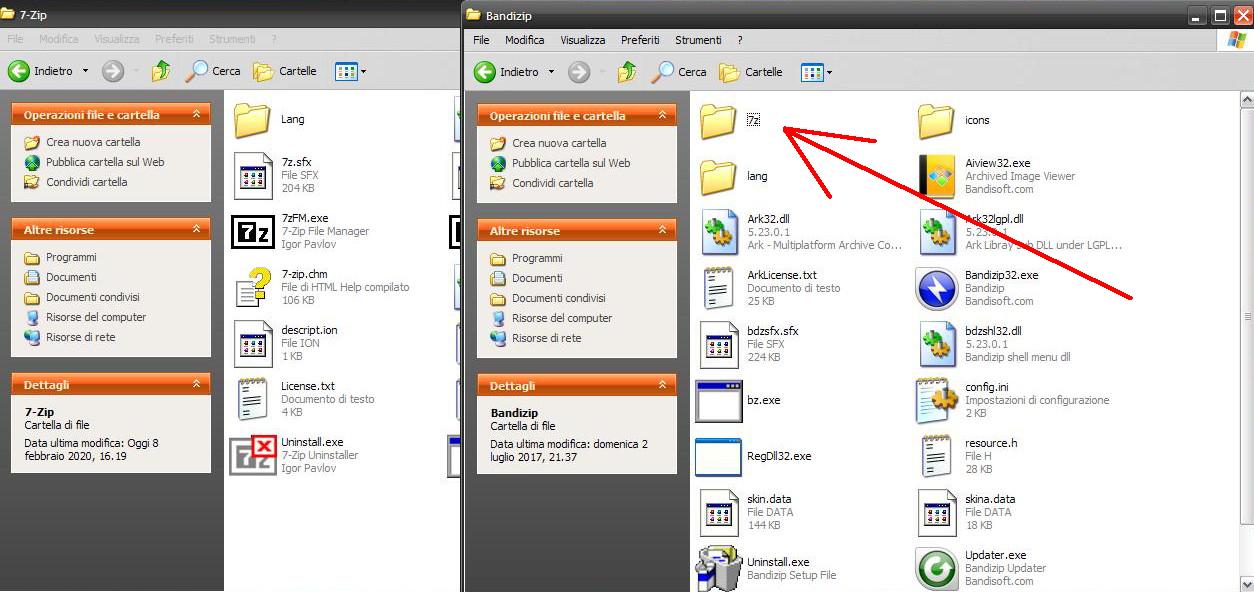This screenshot has height=592, width=1254.
Task: Select License.txt icon in 7-Zip window
Action: pos(252,399)
